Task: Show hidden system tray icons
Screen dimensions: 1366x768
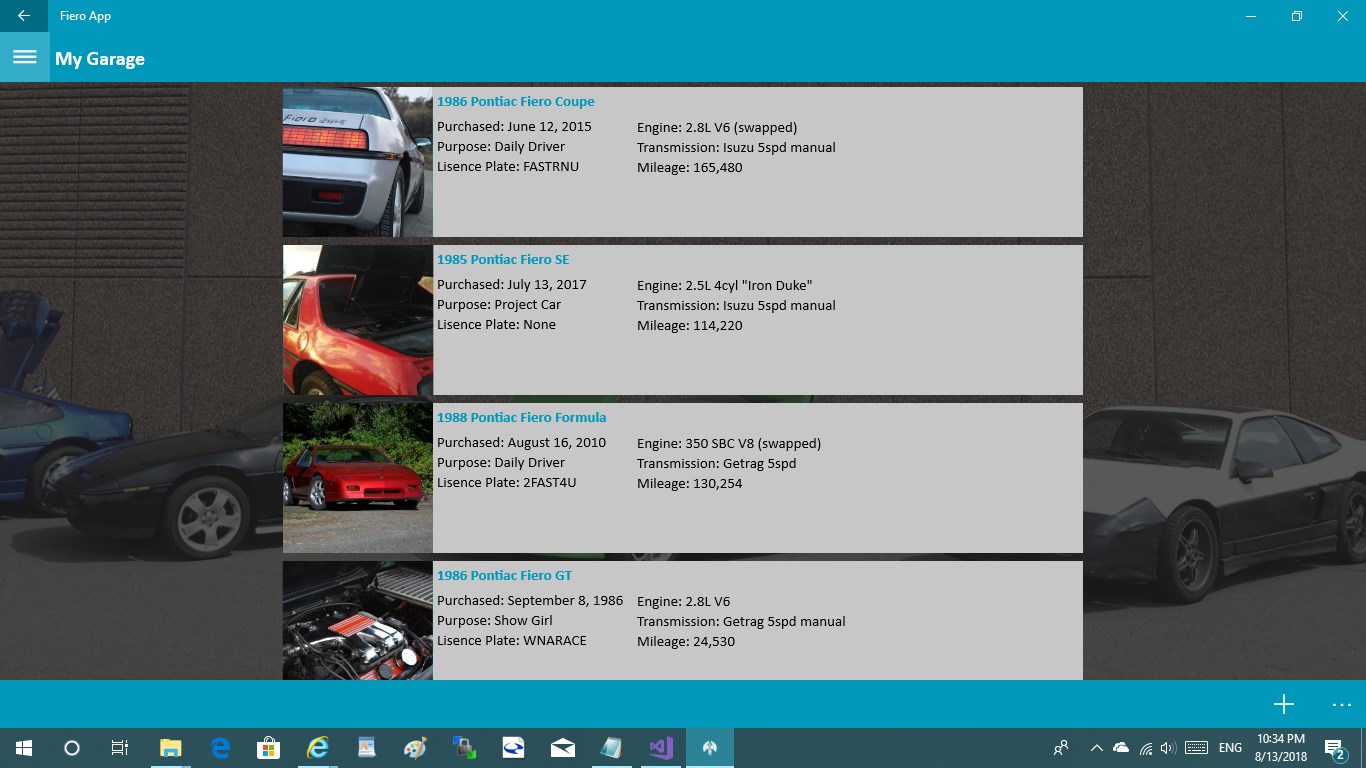Action: point(1096,747)
